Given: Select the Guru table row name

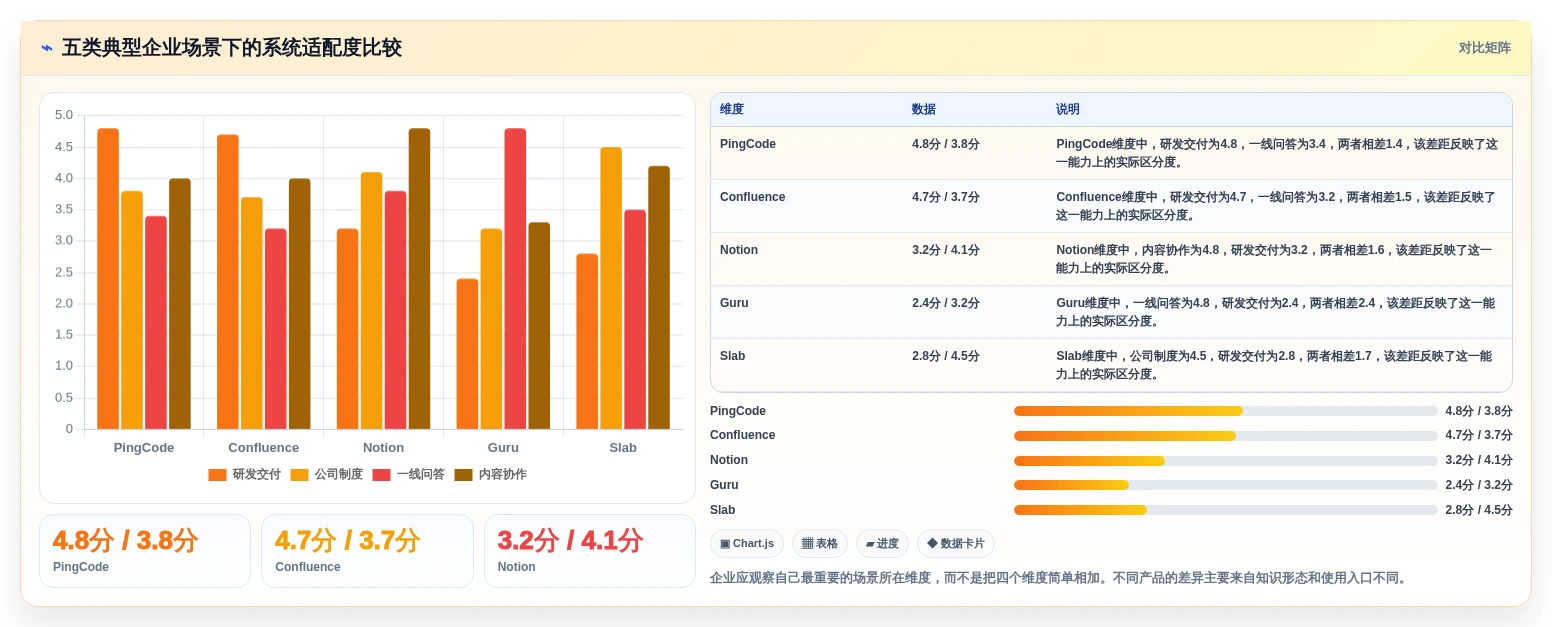Looking at the screenshot, I should click(x=734, y=303).
